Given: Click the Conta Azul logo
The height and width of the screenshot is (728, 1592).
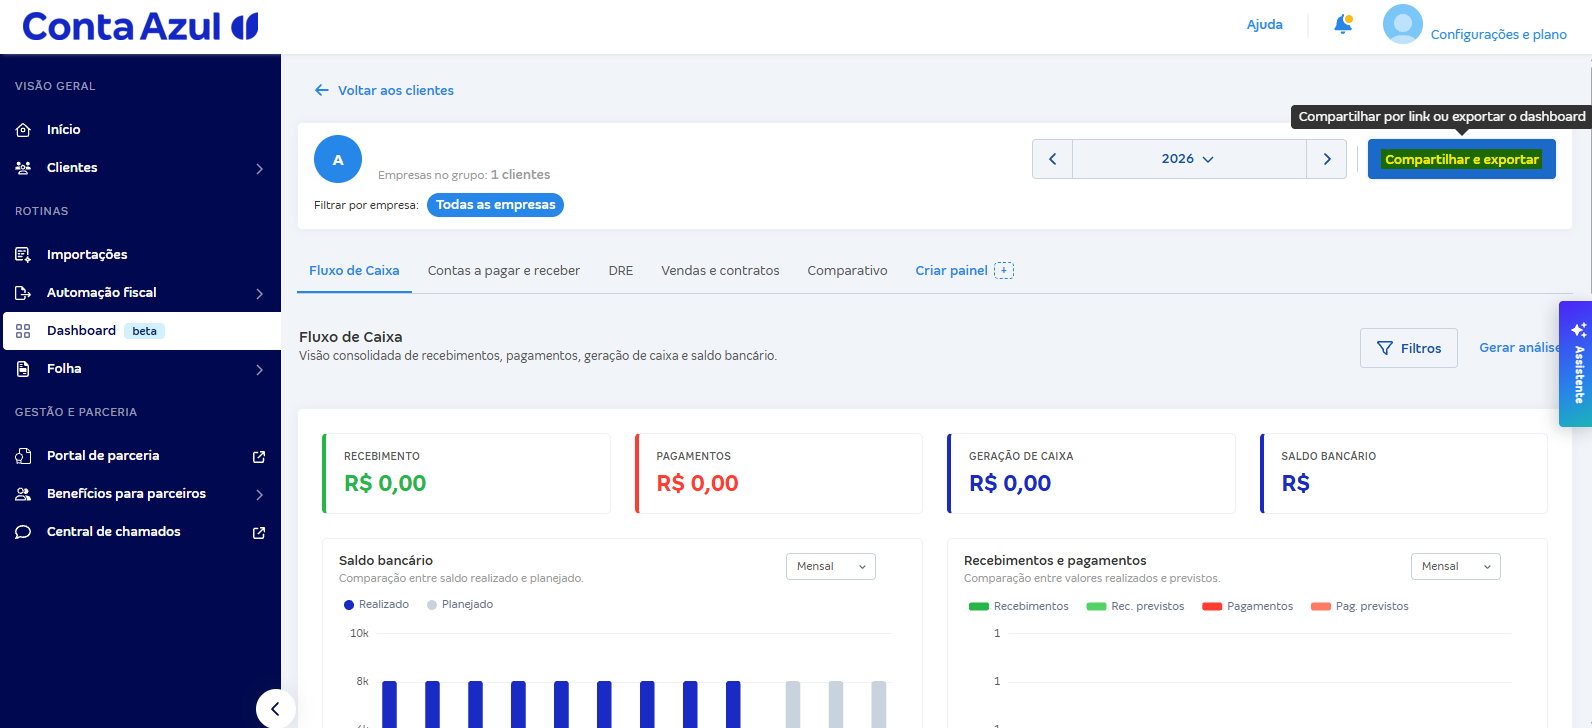Looking at the screenshot, I should [140, 26].
